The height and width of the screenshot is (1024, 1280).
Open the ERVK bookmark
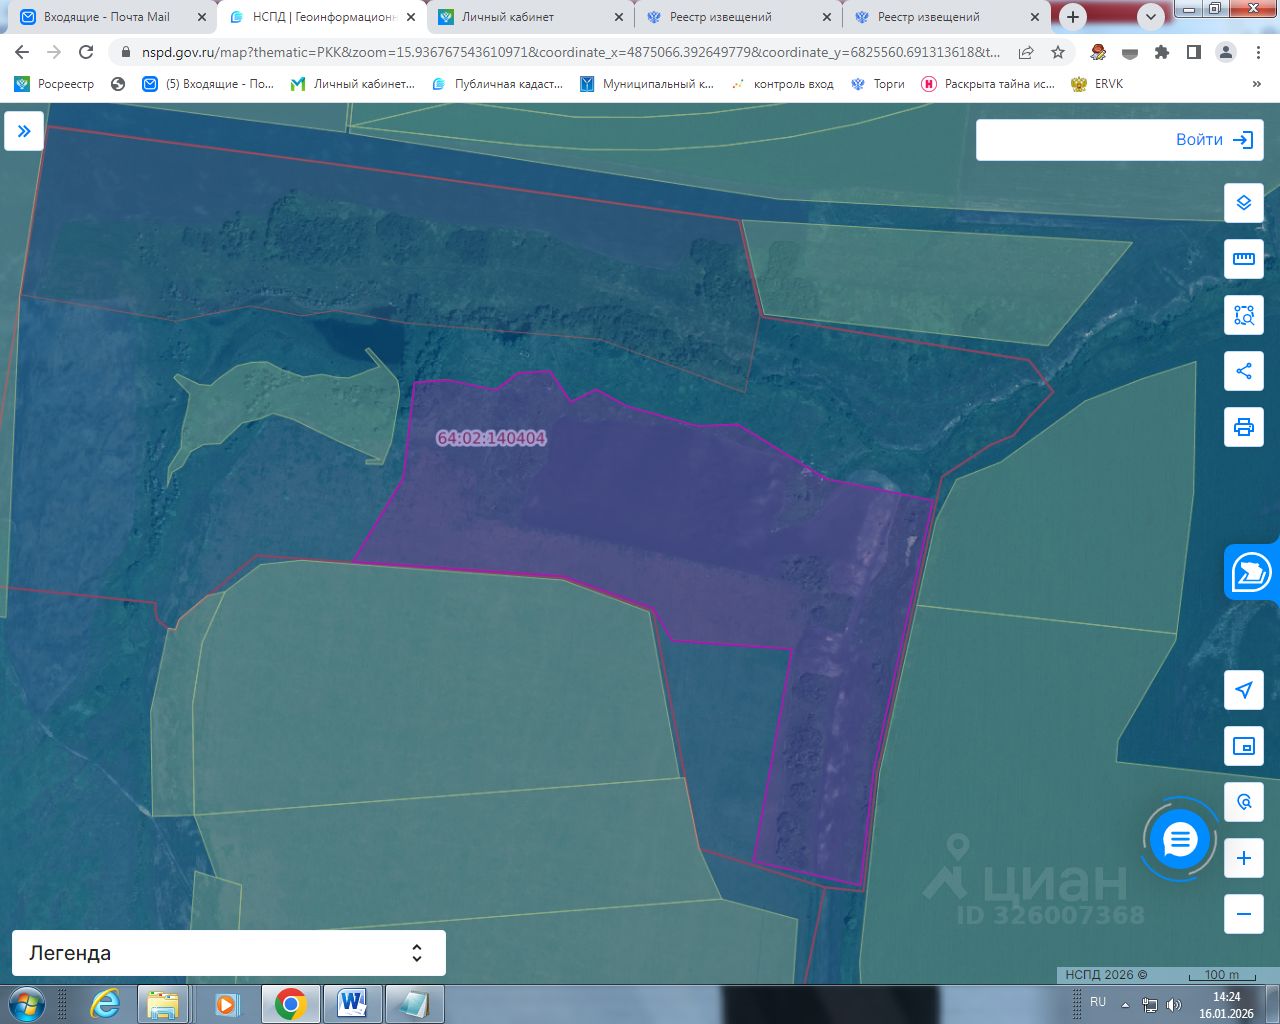pos(1097,84)
